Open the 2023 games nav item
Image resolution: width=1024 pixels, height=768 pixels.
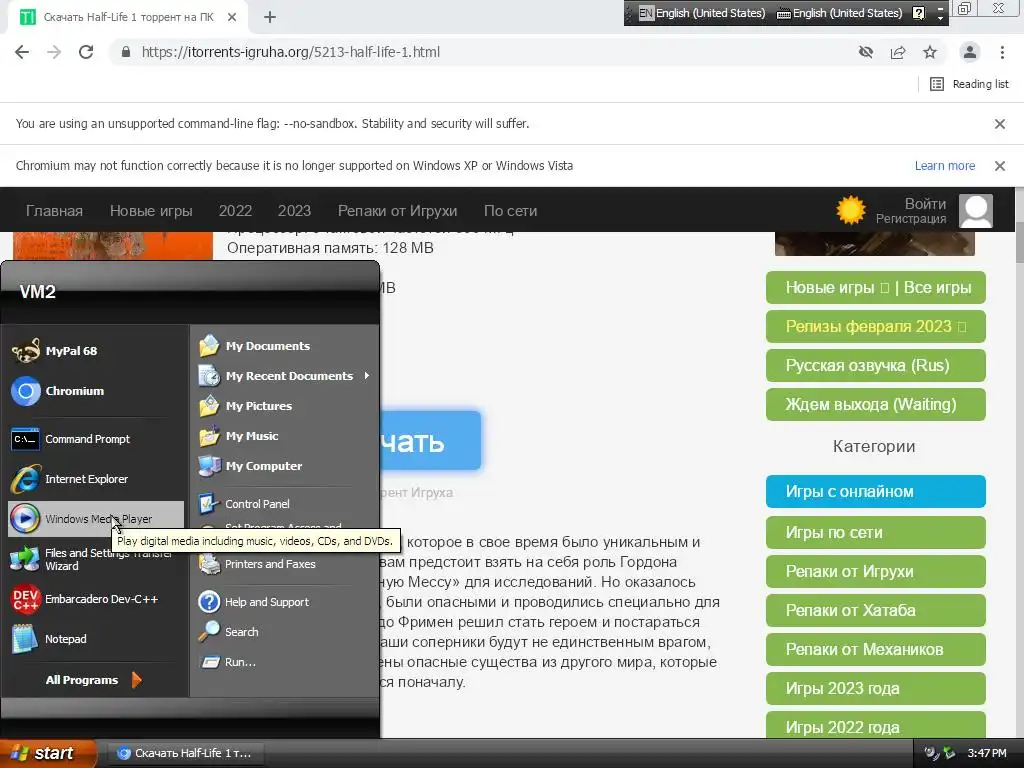295,210
